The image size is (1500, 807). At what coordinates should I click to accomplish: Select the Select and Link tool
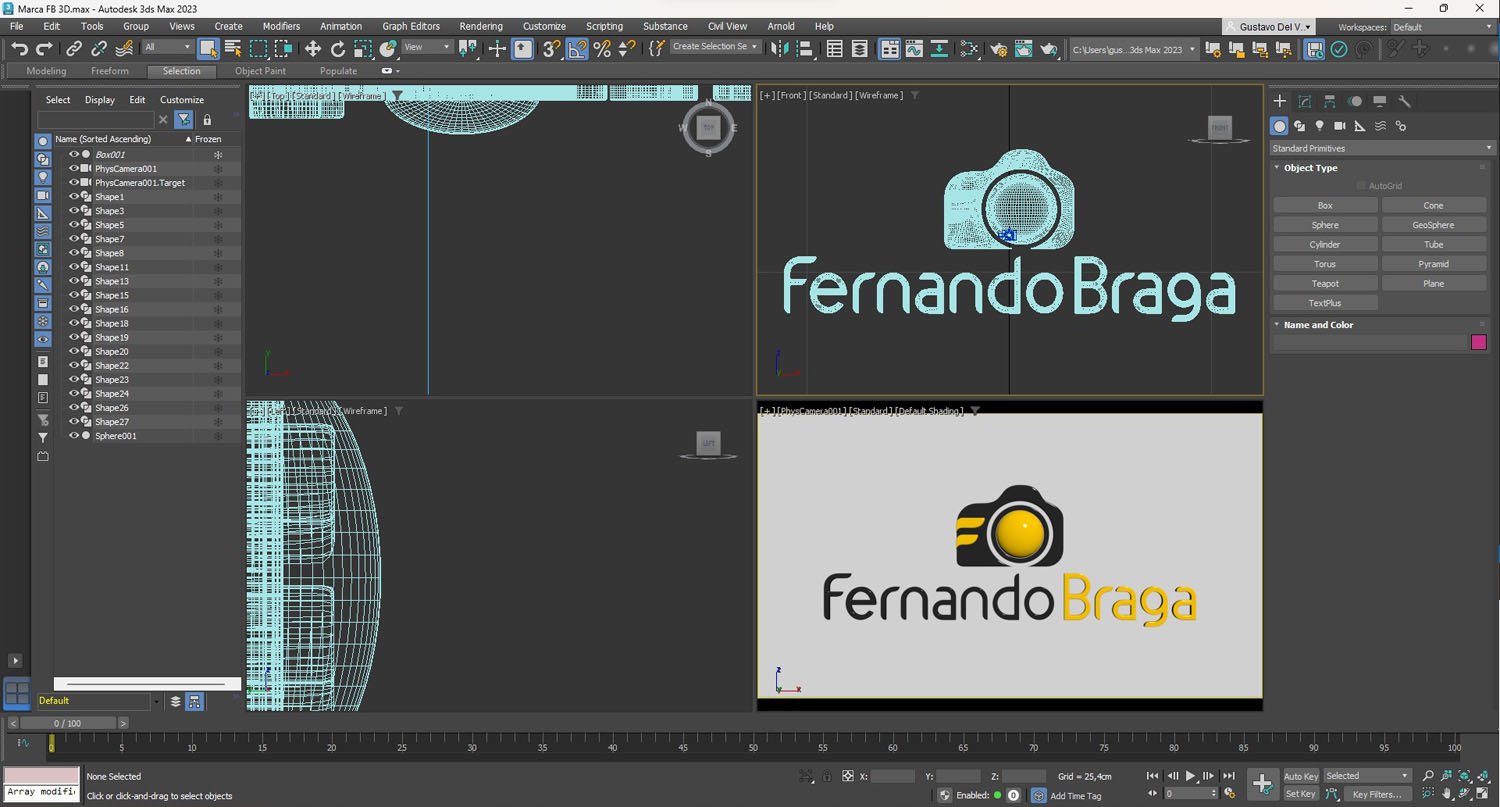tap(75, 48)
